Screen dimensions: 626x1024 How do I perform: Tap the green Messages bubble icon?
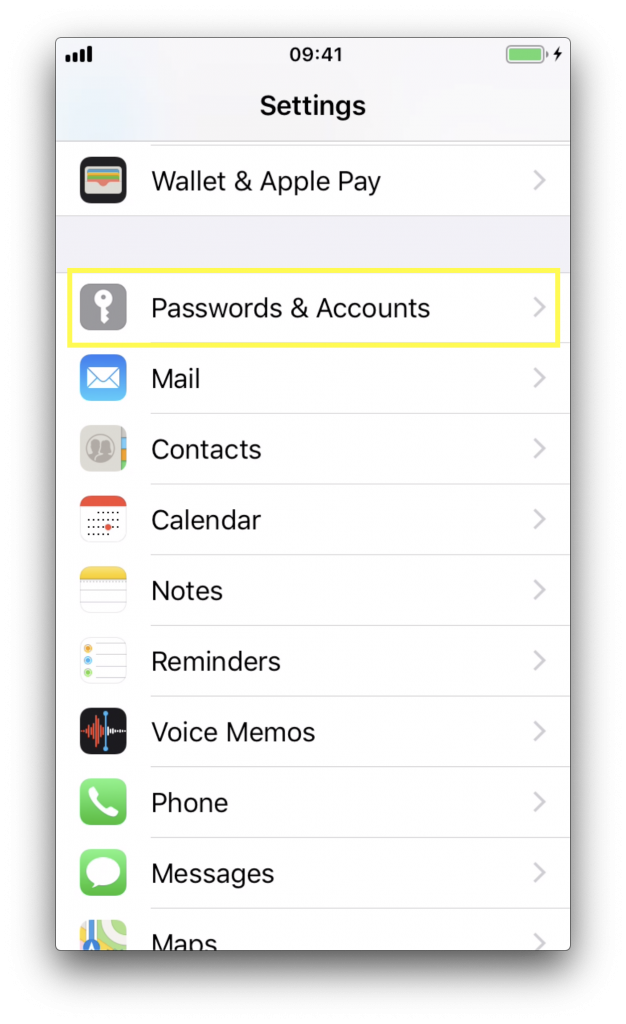[x=103, y=872]
